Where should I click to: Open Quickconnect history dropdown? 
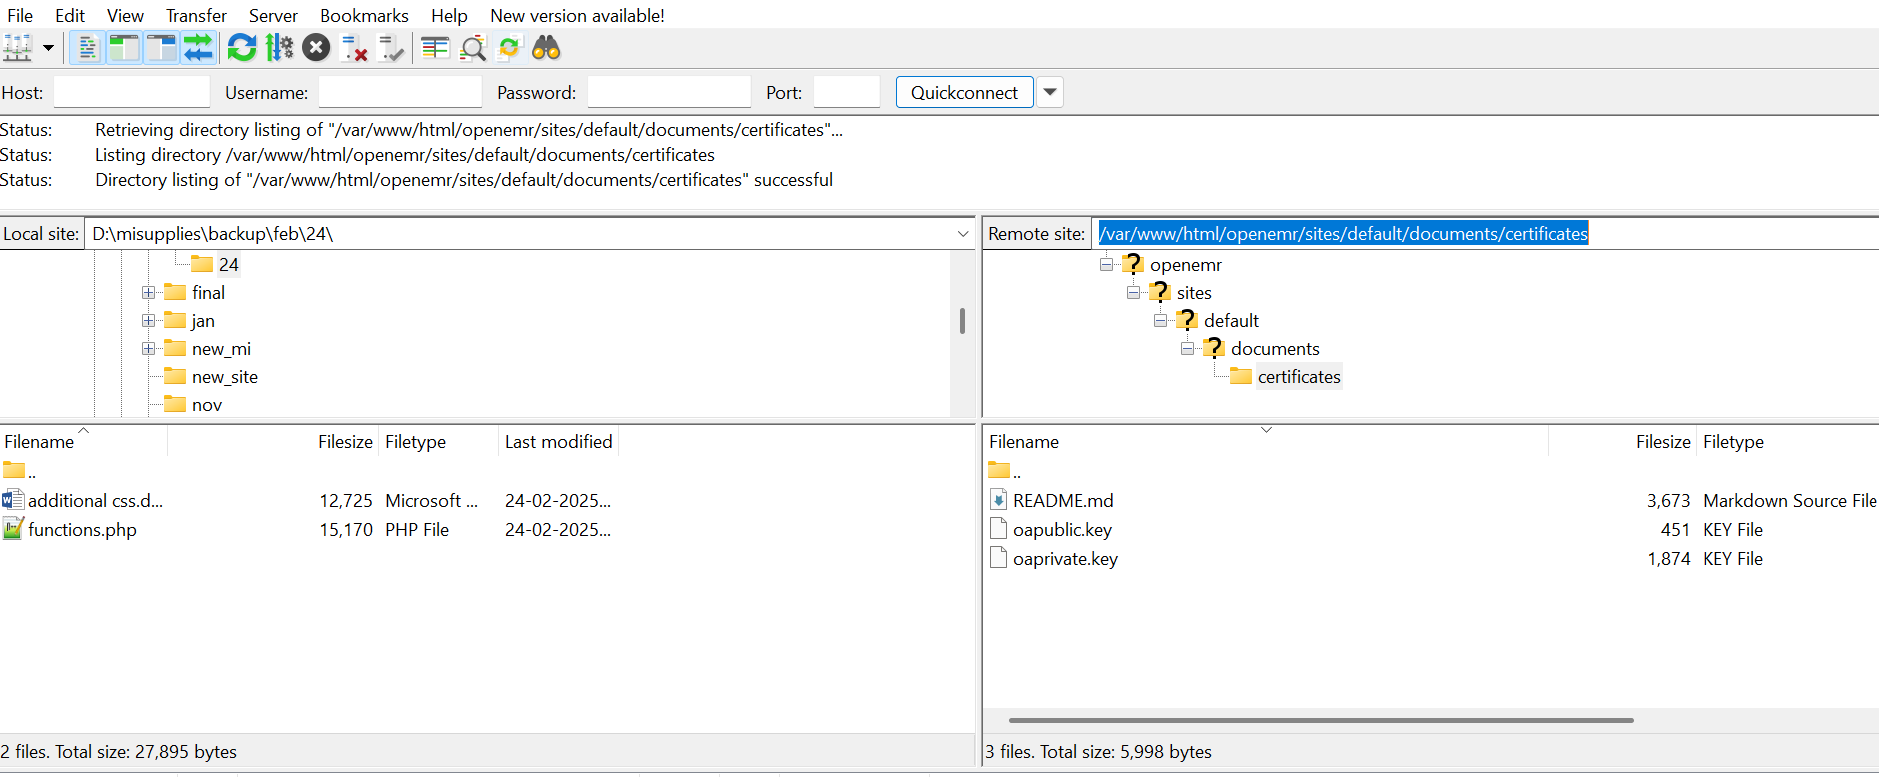click(1050, 92)
